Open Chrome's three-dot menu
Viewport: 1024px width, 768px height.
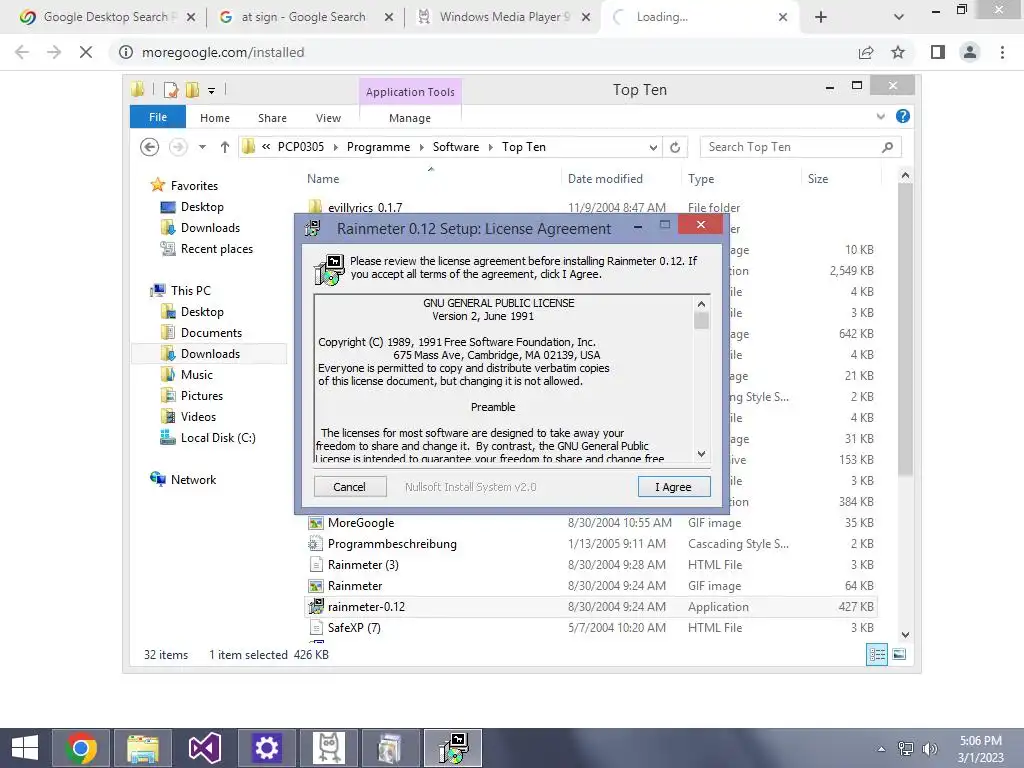click(x=1002, y=52)
